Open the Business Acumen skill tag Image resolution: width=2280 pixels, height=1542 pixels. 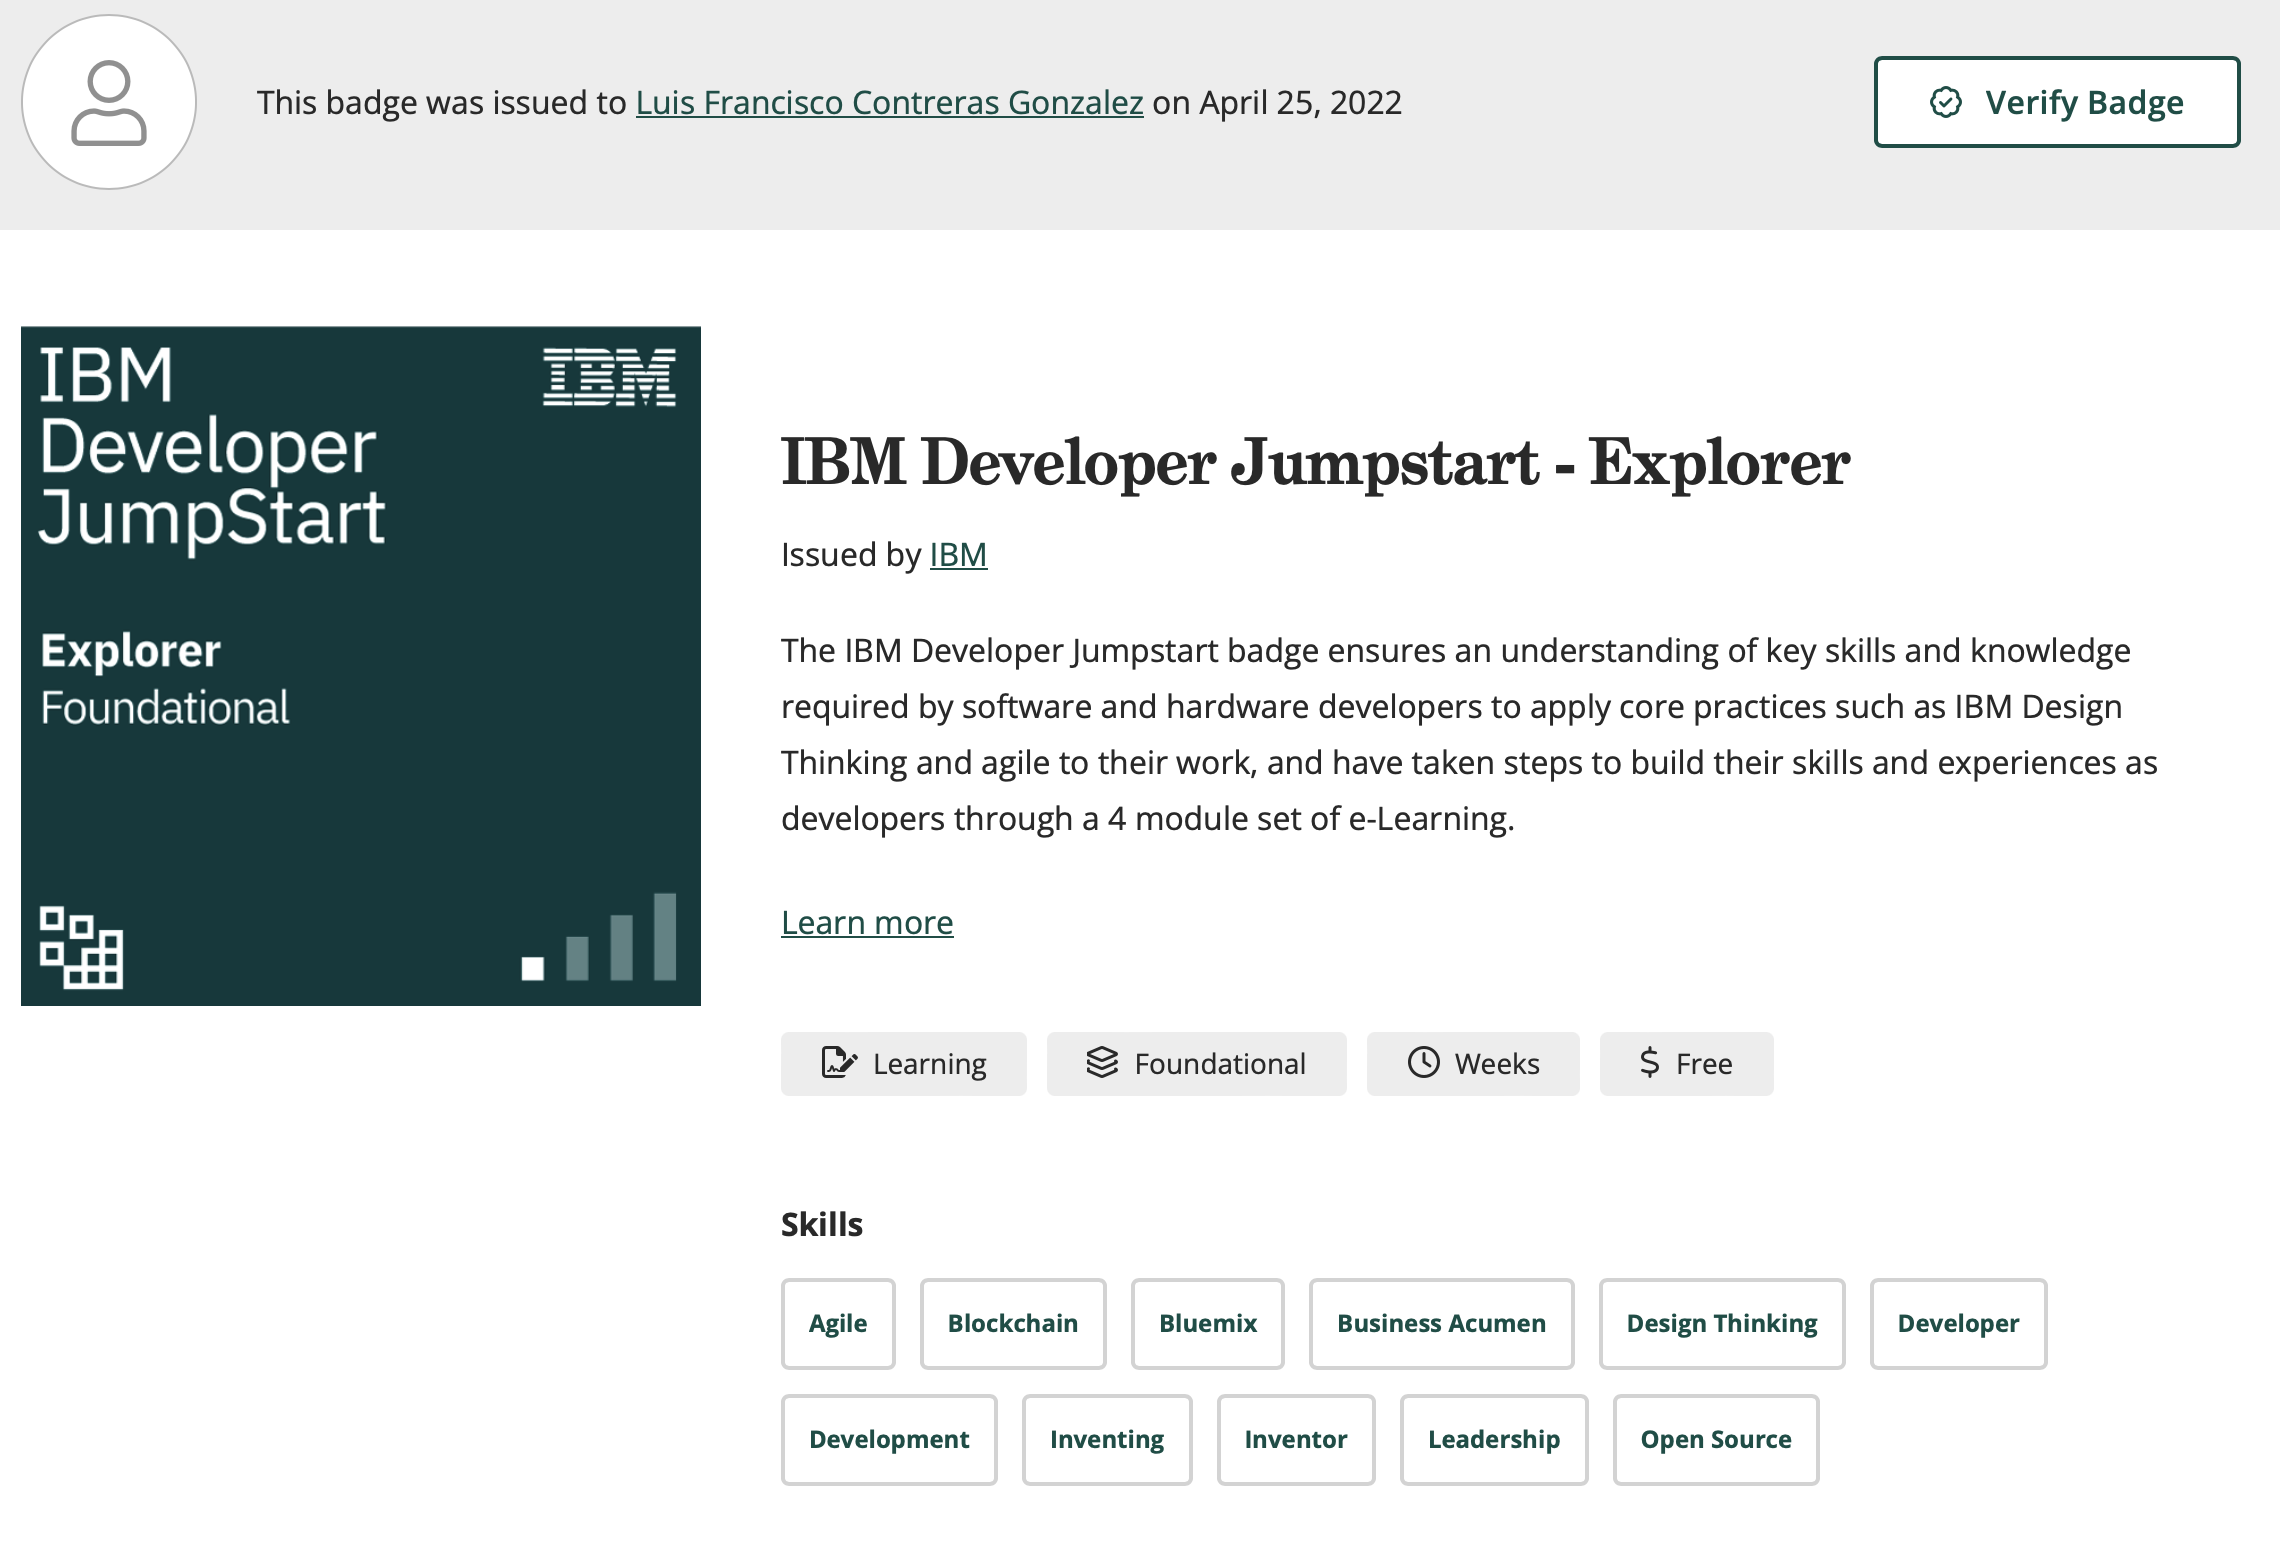1441,1323
